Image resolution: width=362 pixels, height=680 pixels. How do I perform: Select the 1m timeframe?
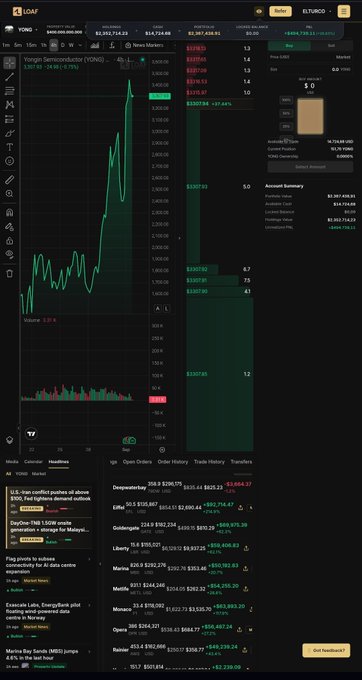coord(6,45)
